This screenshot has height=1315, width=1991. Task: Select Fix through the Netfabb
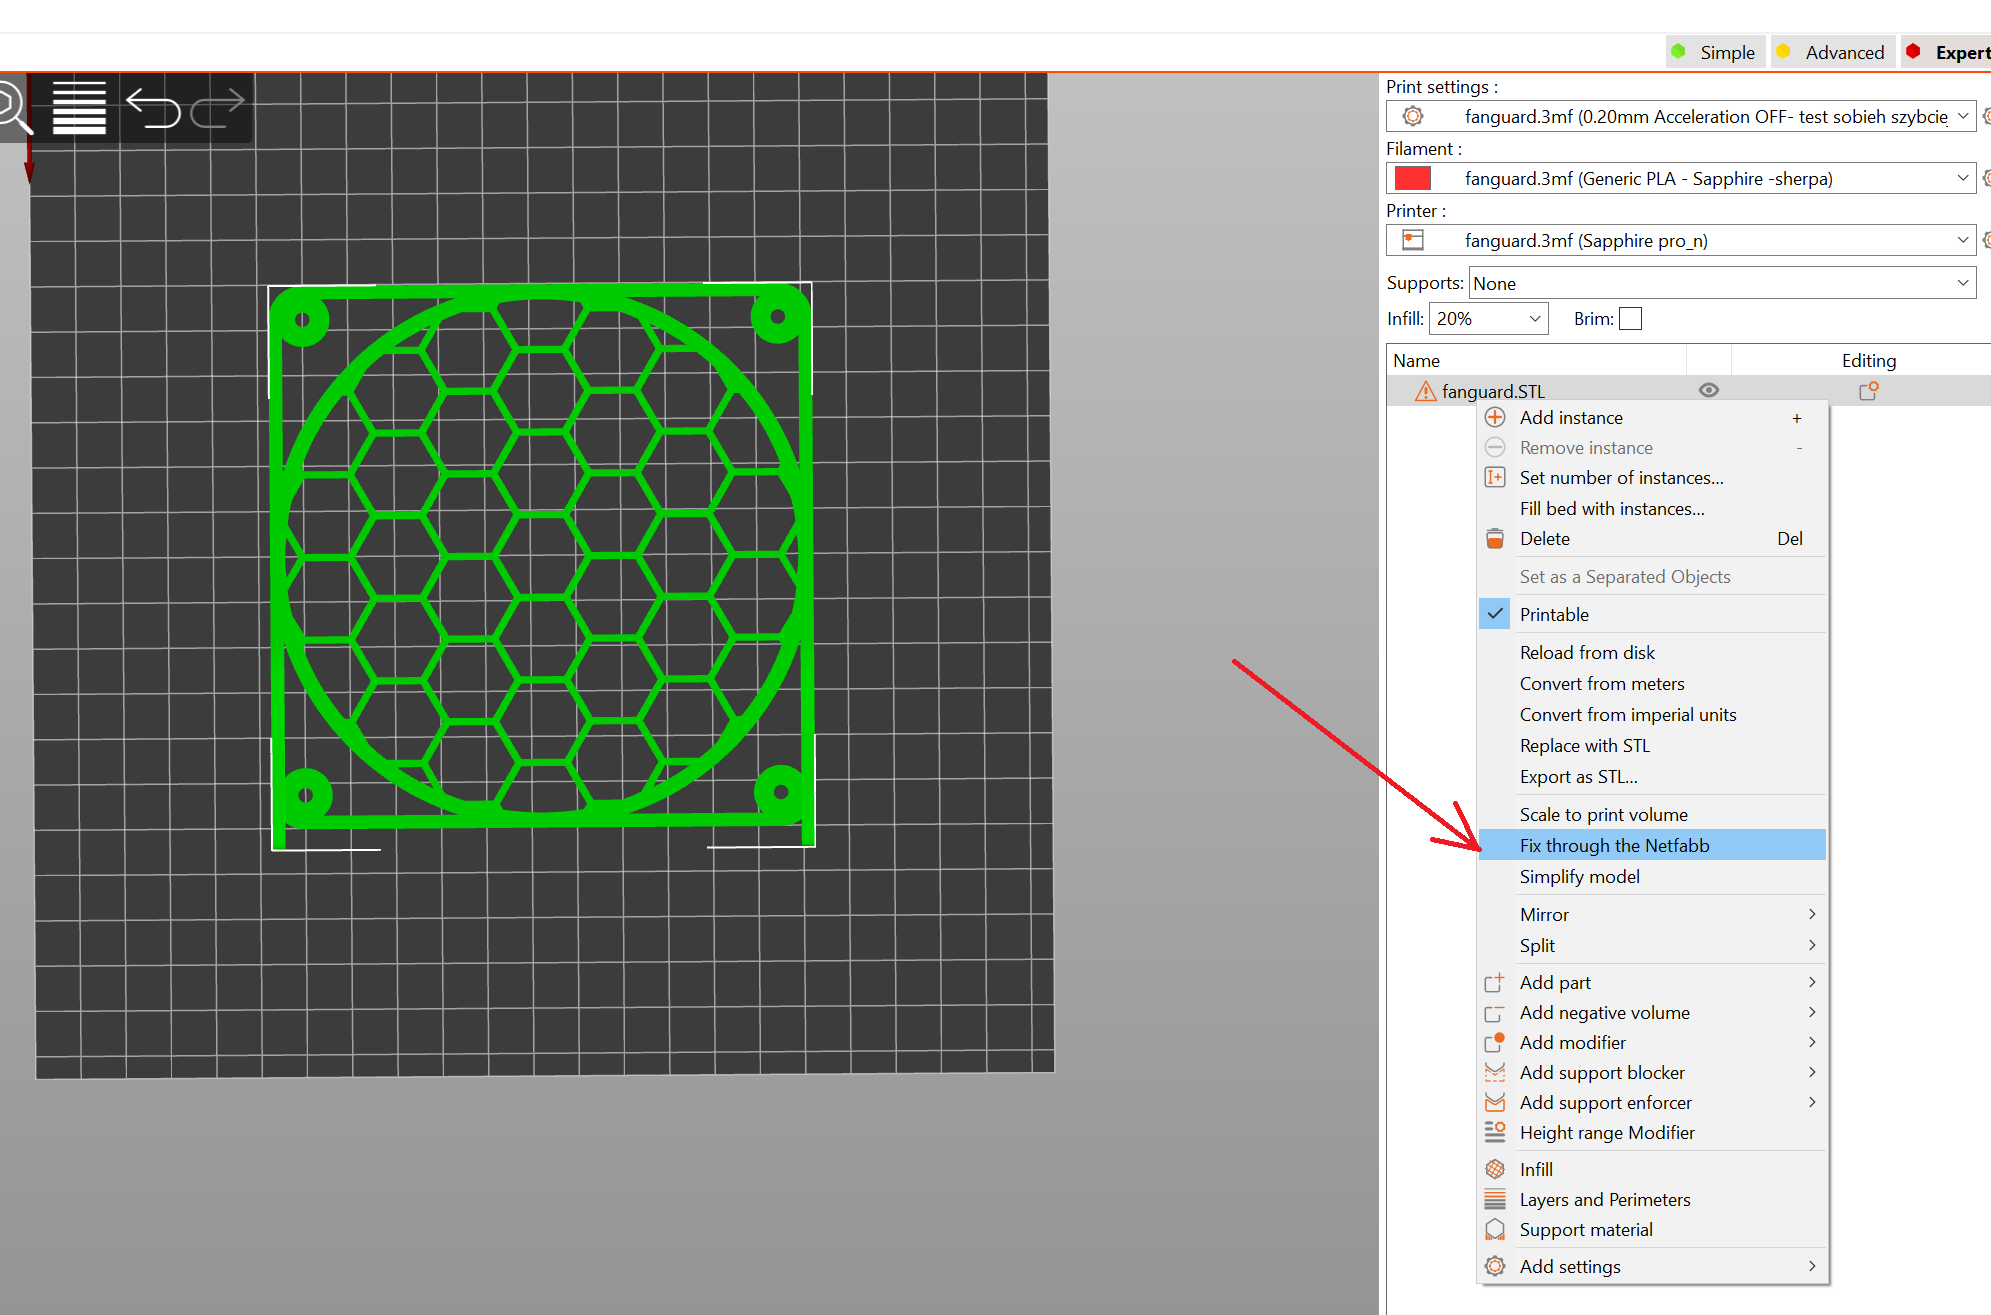pyautogui.click(x=1614, y=845)
